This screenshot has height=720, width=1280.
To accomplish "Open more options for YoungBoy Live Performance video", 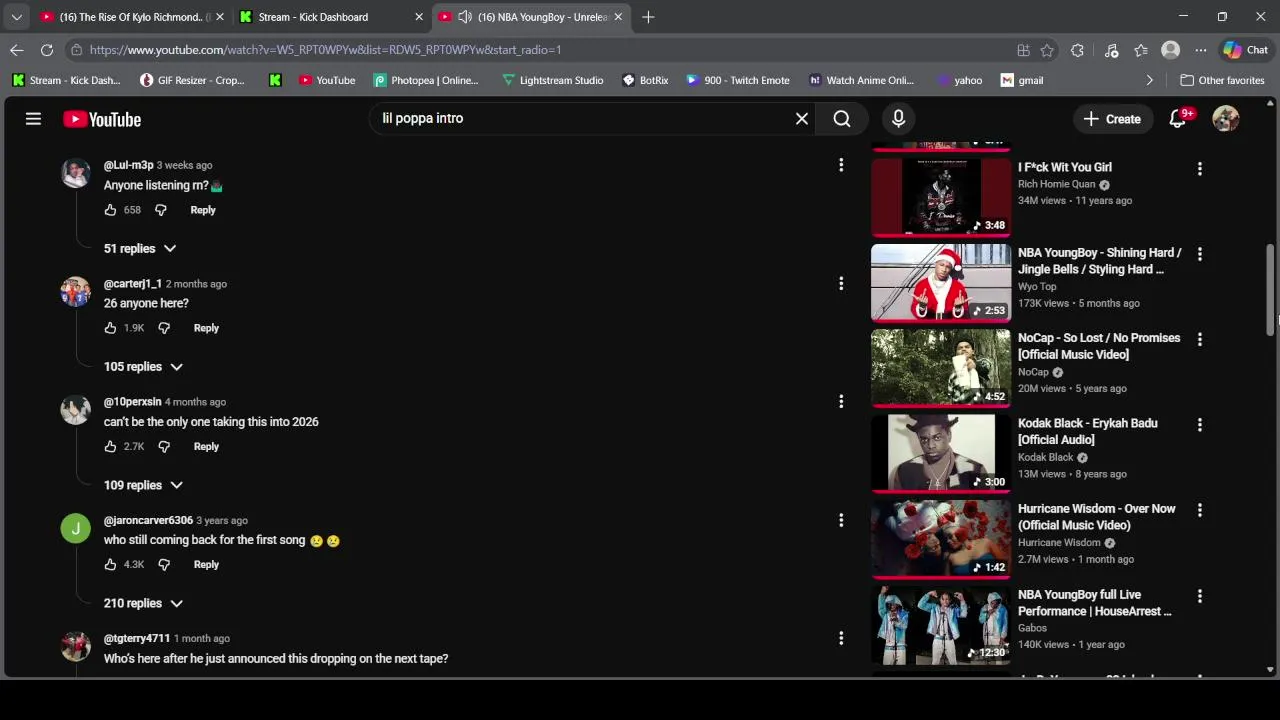I will point(1200,596).
